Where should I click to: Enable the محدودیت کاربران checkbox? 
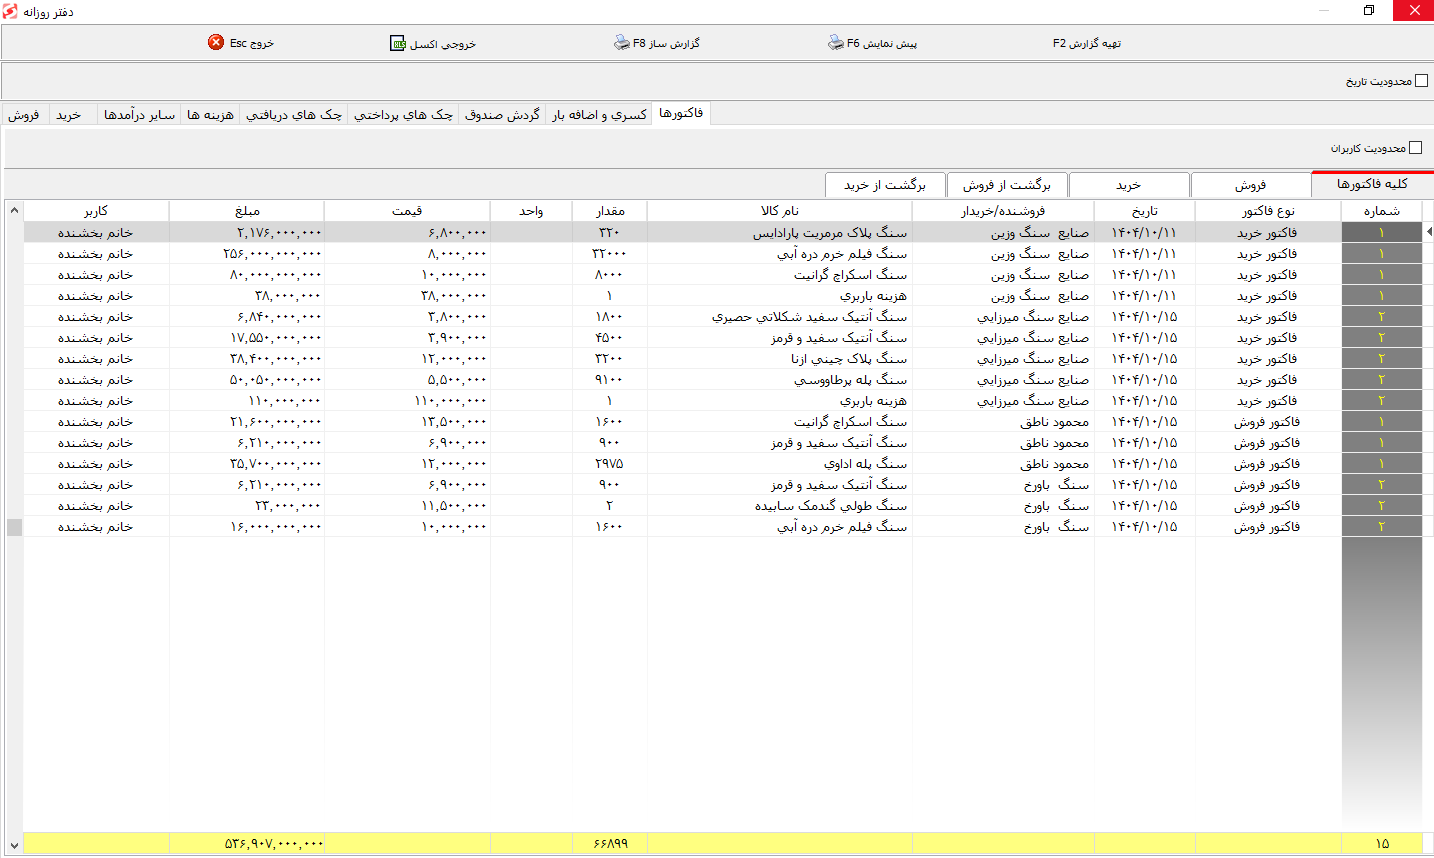tap(1415, 148)
